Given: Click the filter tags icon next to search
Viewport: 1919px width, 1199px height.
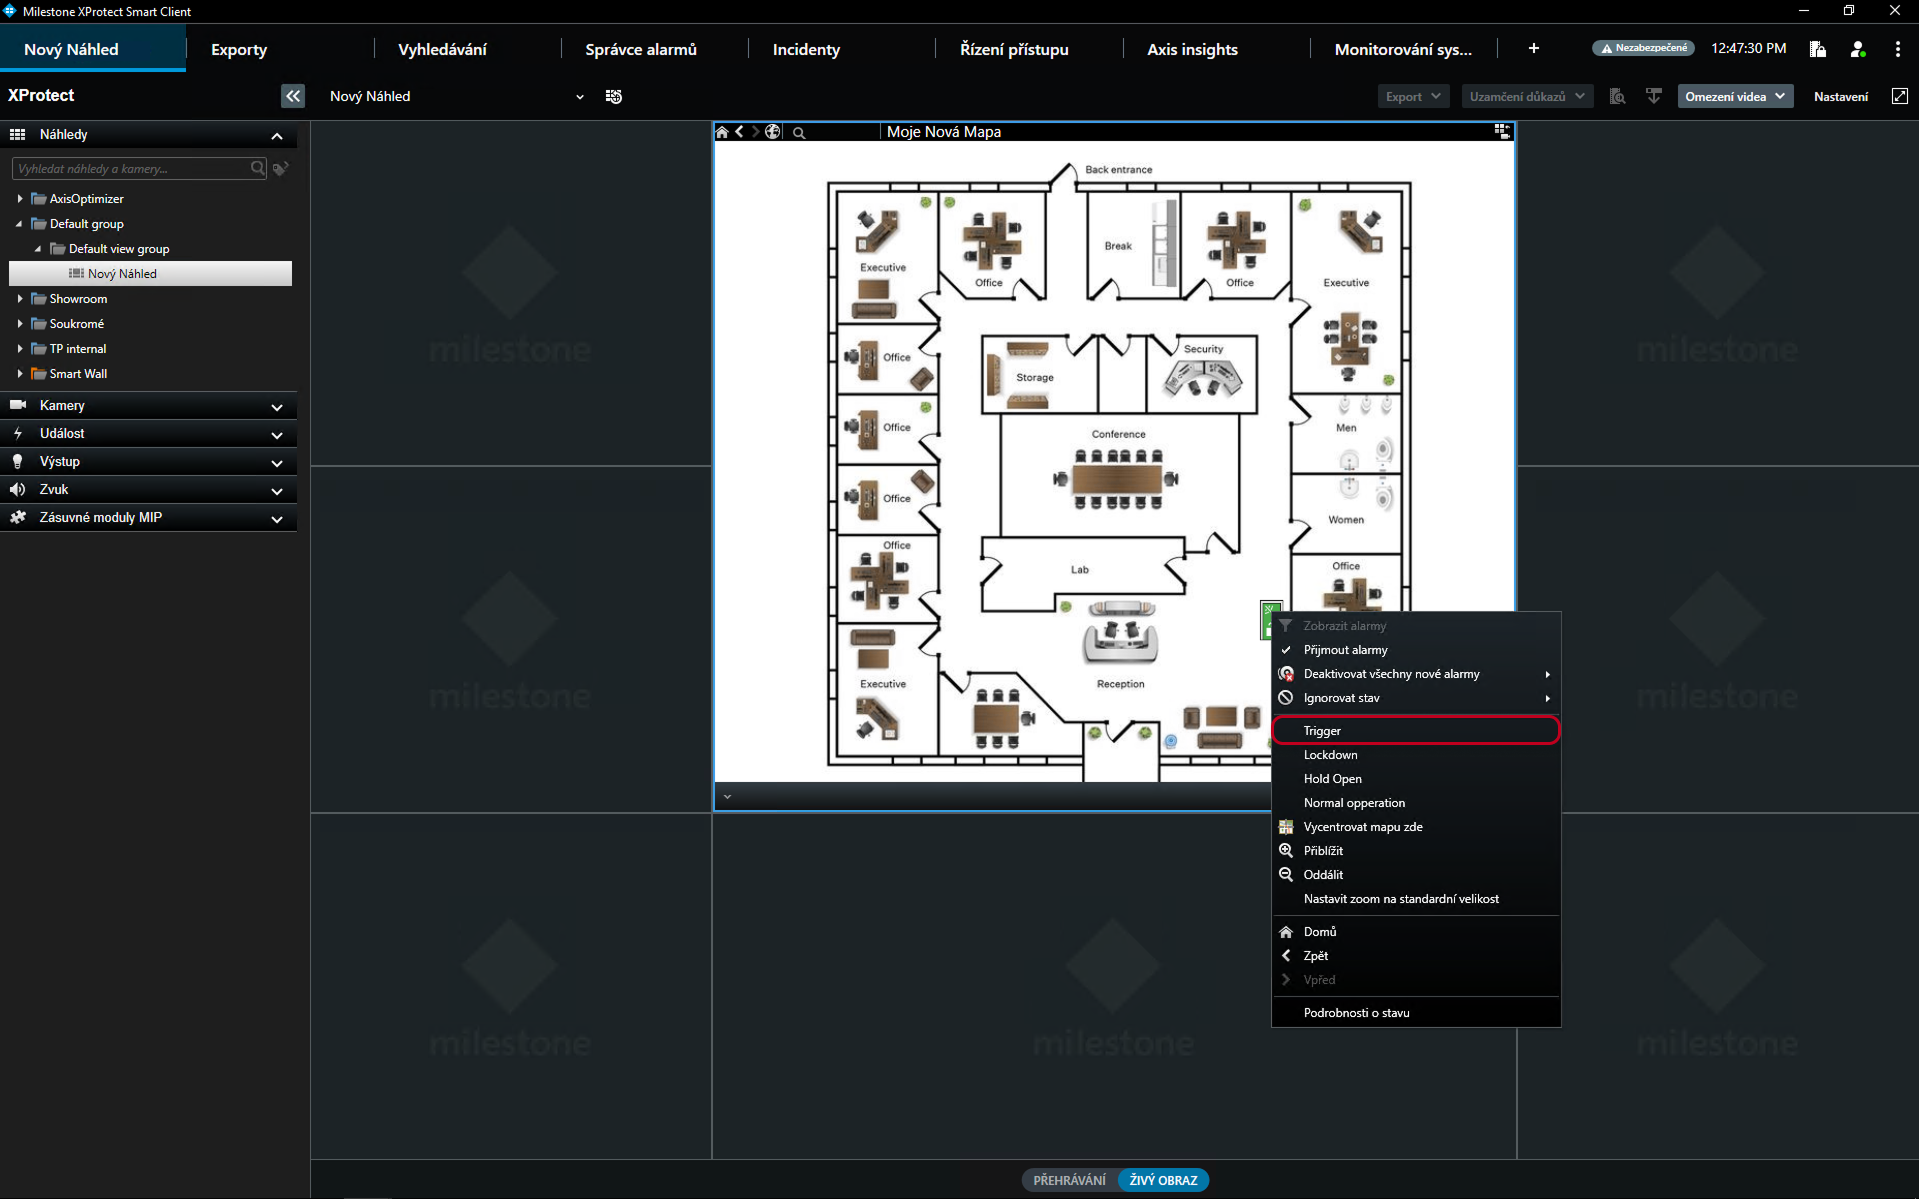Looking at the screenshot, I should [x=281, y=168].
